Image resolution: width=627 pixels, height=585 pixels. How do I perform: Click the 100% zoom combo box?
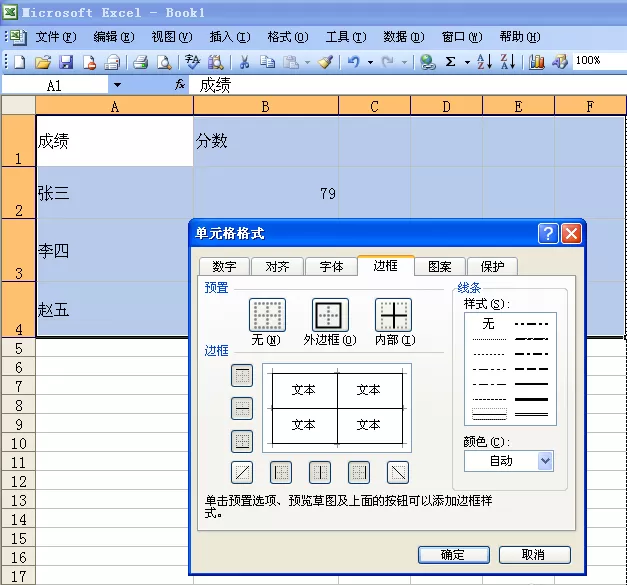pyautogui.click(x=599, y=61)
